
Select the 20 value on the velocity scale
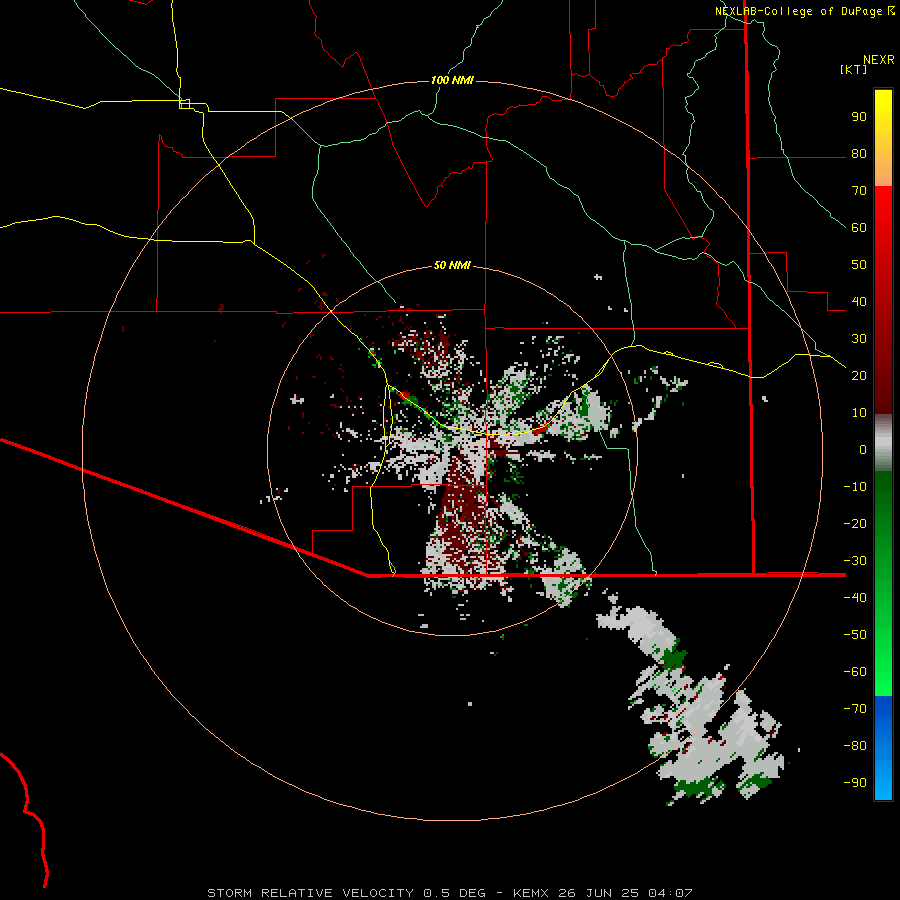(859, 376)
